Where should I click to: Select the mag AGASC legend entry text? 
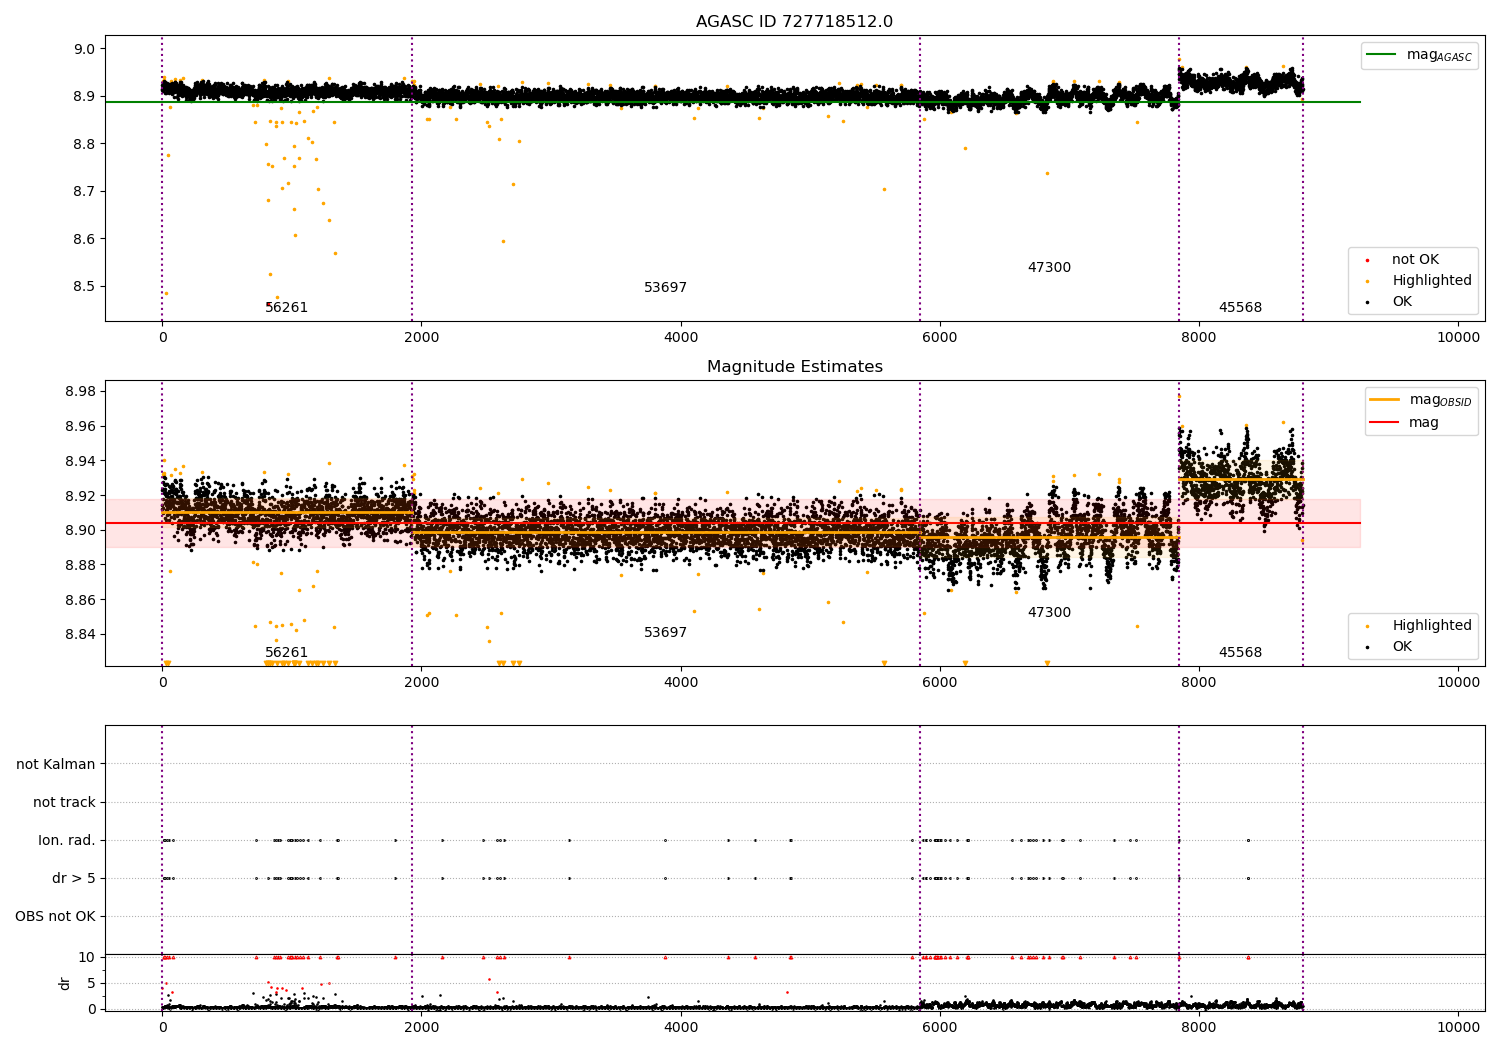1439,56
